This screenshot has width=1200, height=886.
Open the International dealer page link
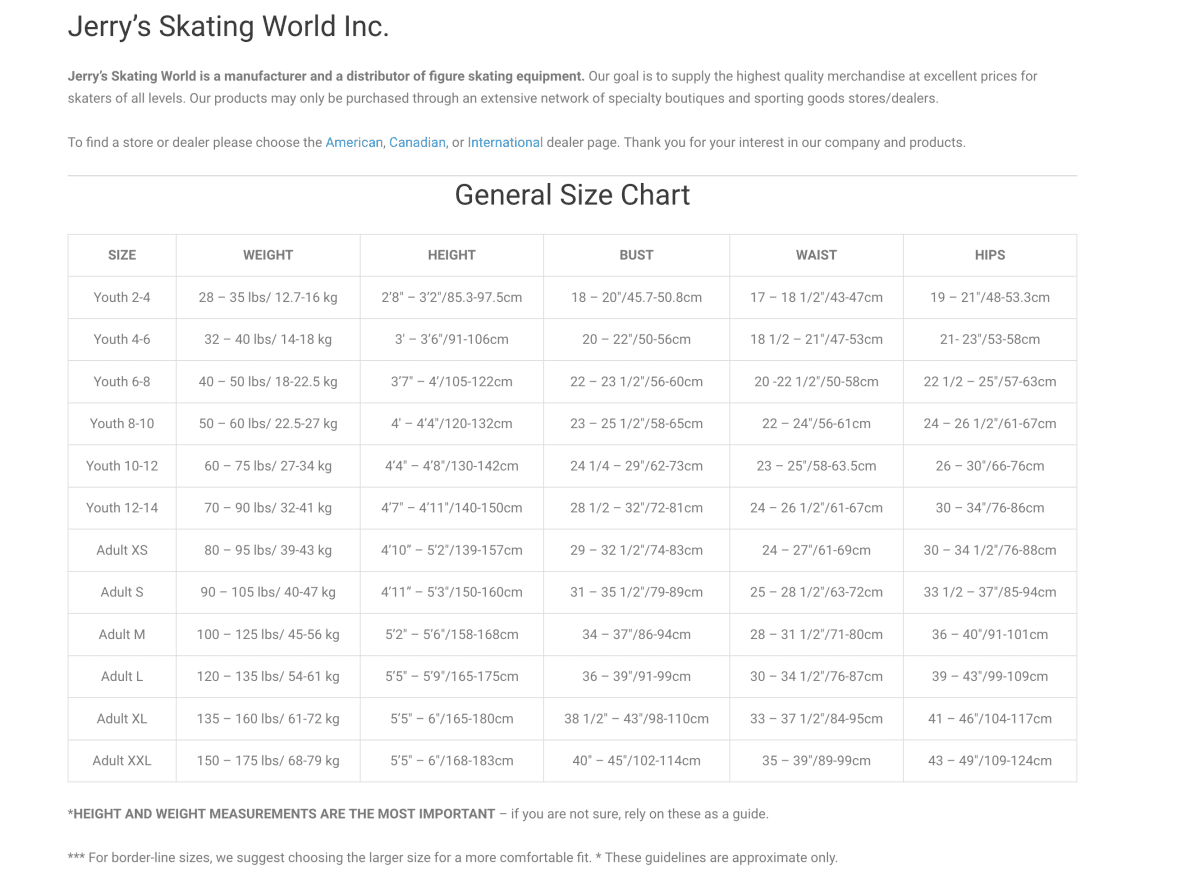pos(505,142)
